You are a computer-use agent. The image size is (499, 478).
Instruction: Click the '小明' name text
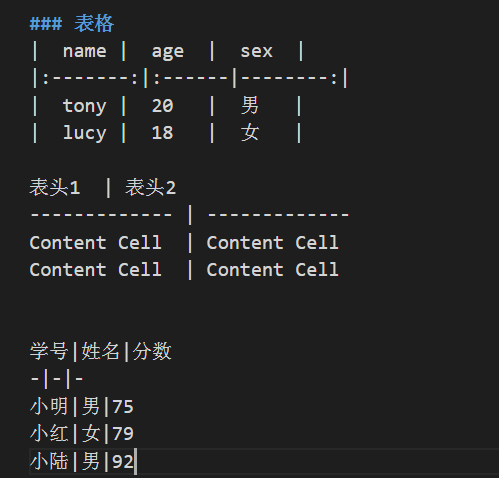tap(49, 406)
